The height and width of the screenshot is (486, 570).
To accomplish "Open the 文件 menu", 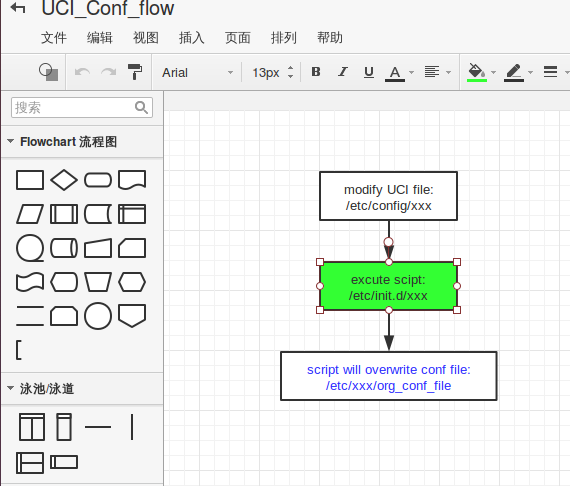I will [54, 38].
